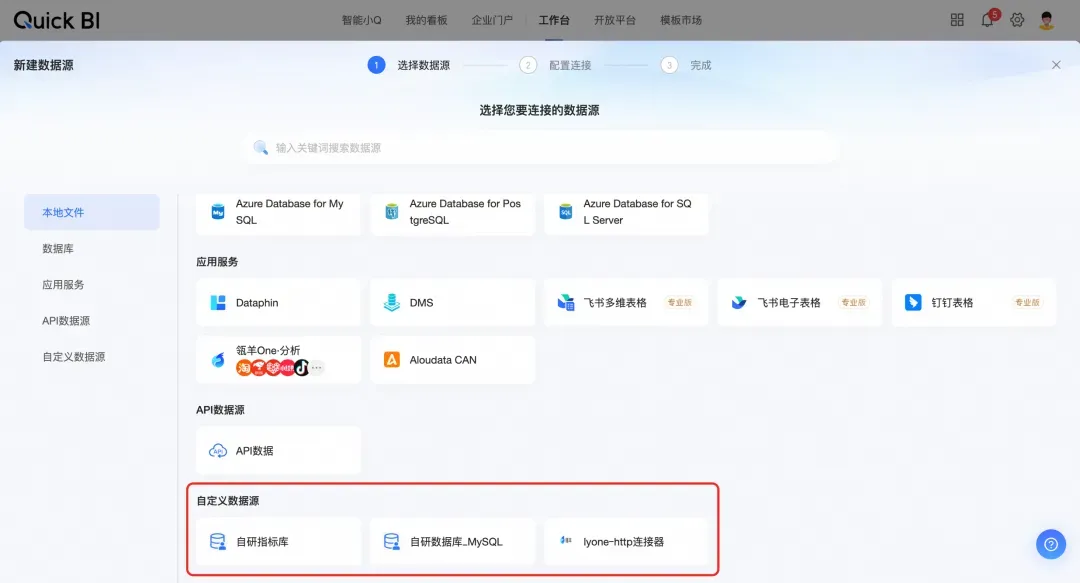
Task: Choose the 自研数据库_MySQL label
Action: 456,542
